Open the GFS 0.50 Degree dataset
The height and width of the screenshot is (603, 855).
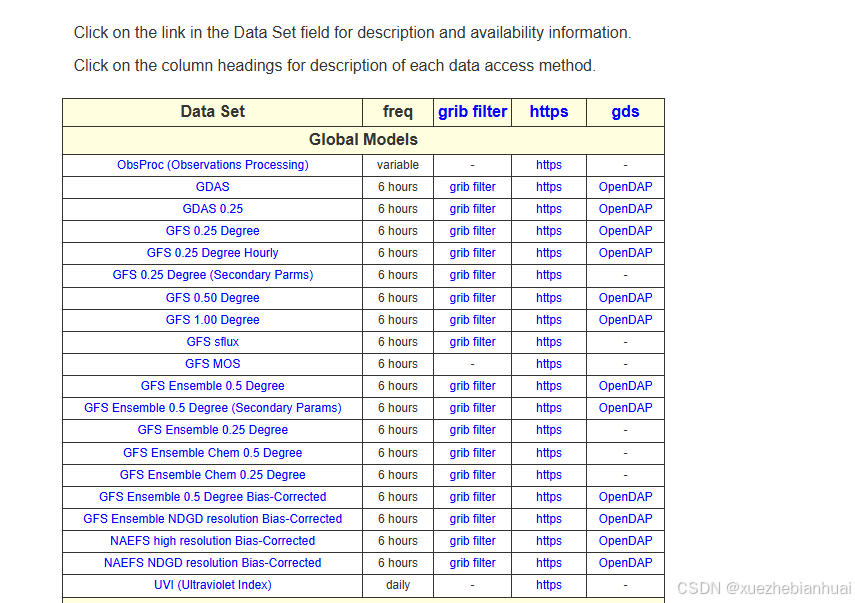[x=212, y=297]
